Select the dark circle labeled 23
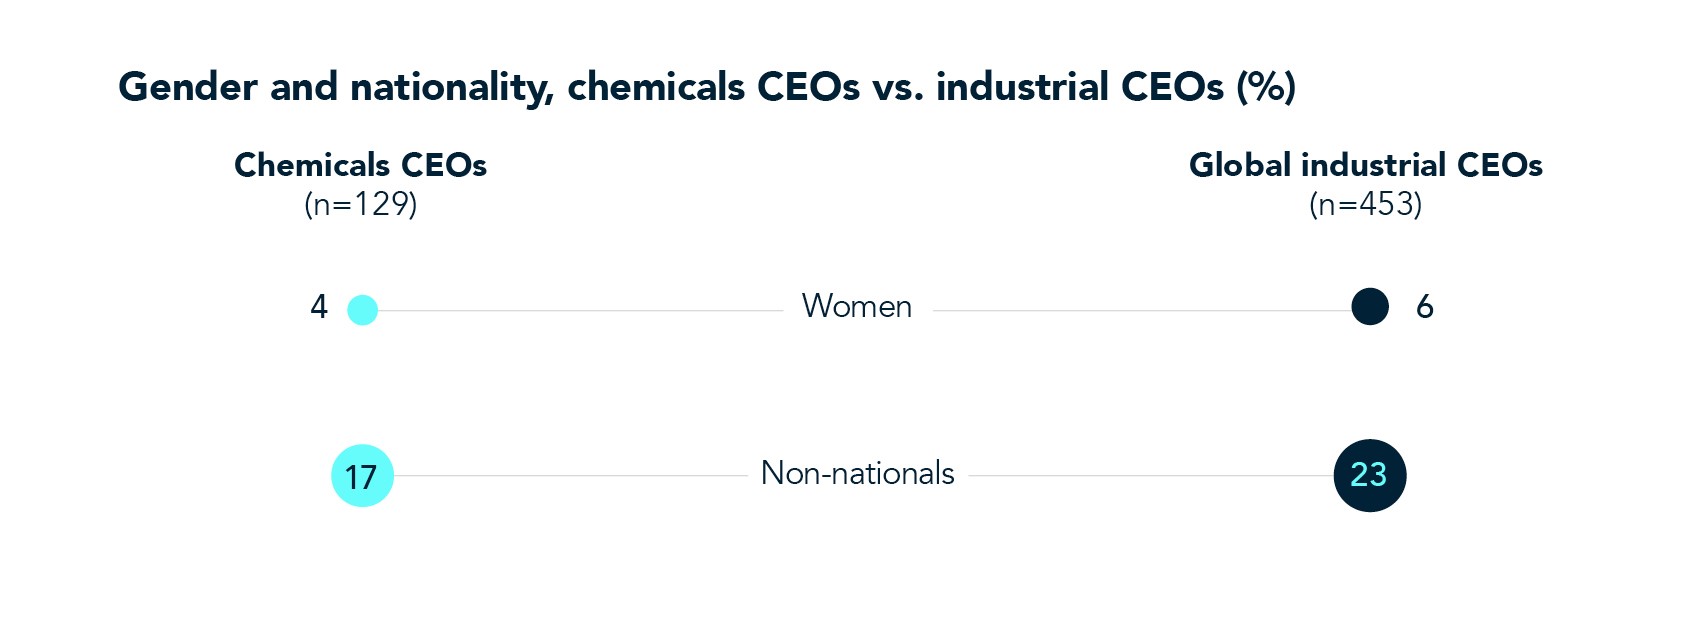Viewport: 1706px width, 634px height. (x=1369, y=475)
